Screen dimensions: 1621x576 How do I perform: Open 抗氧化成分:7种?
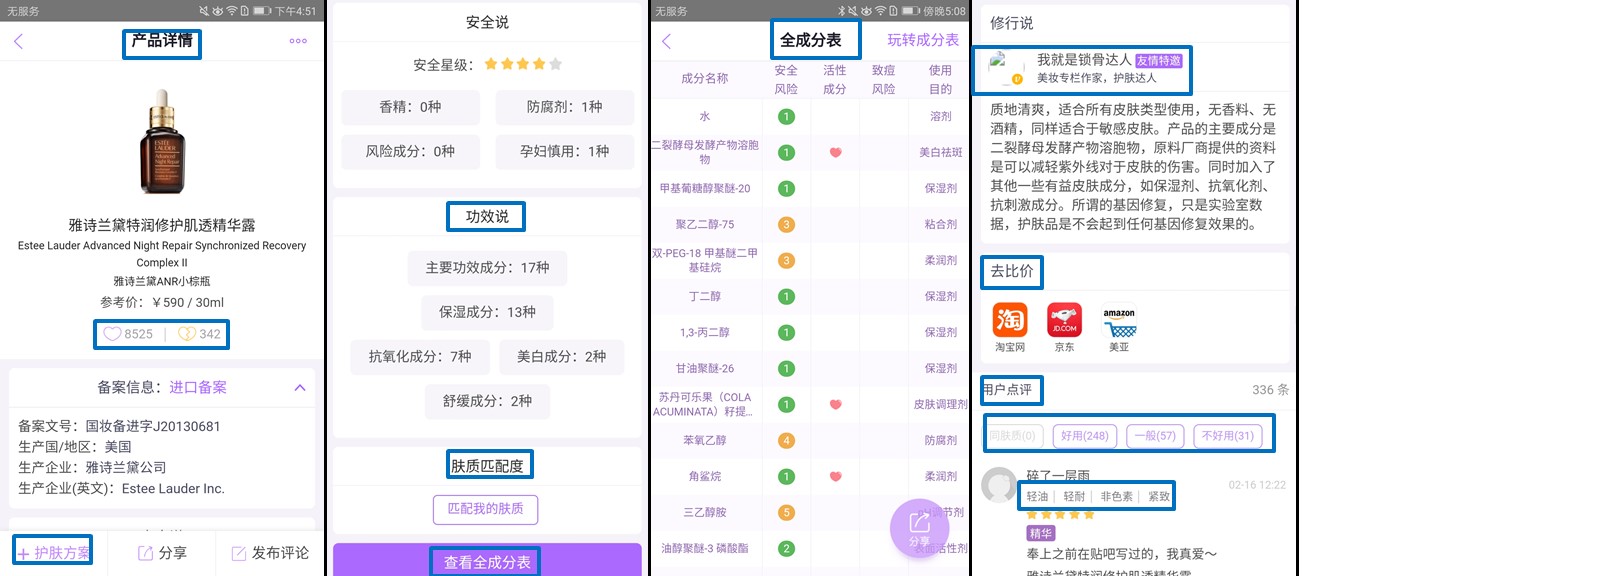tap(419, 356)
